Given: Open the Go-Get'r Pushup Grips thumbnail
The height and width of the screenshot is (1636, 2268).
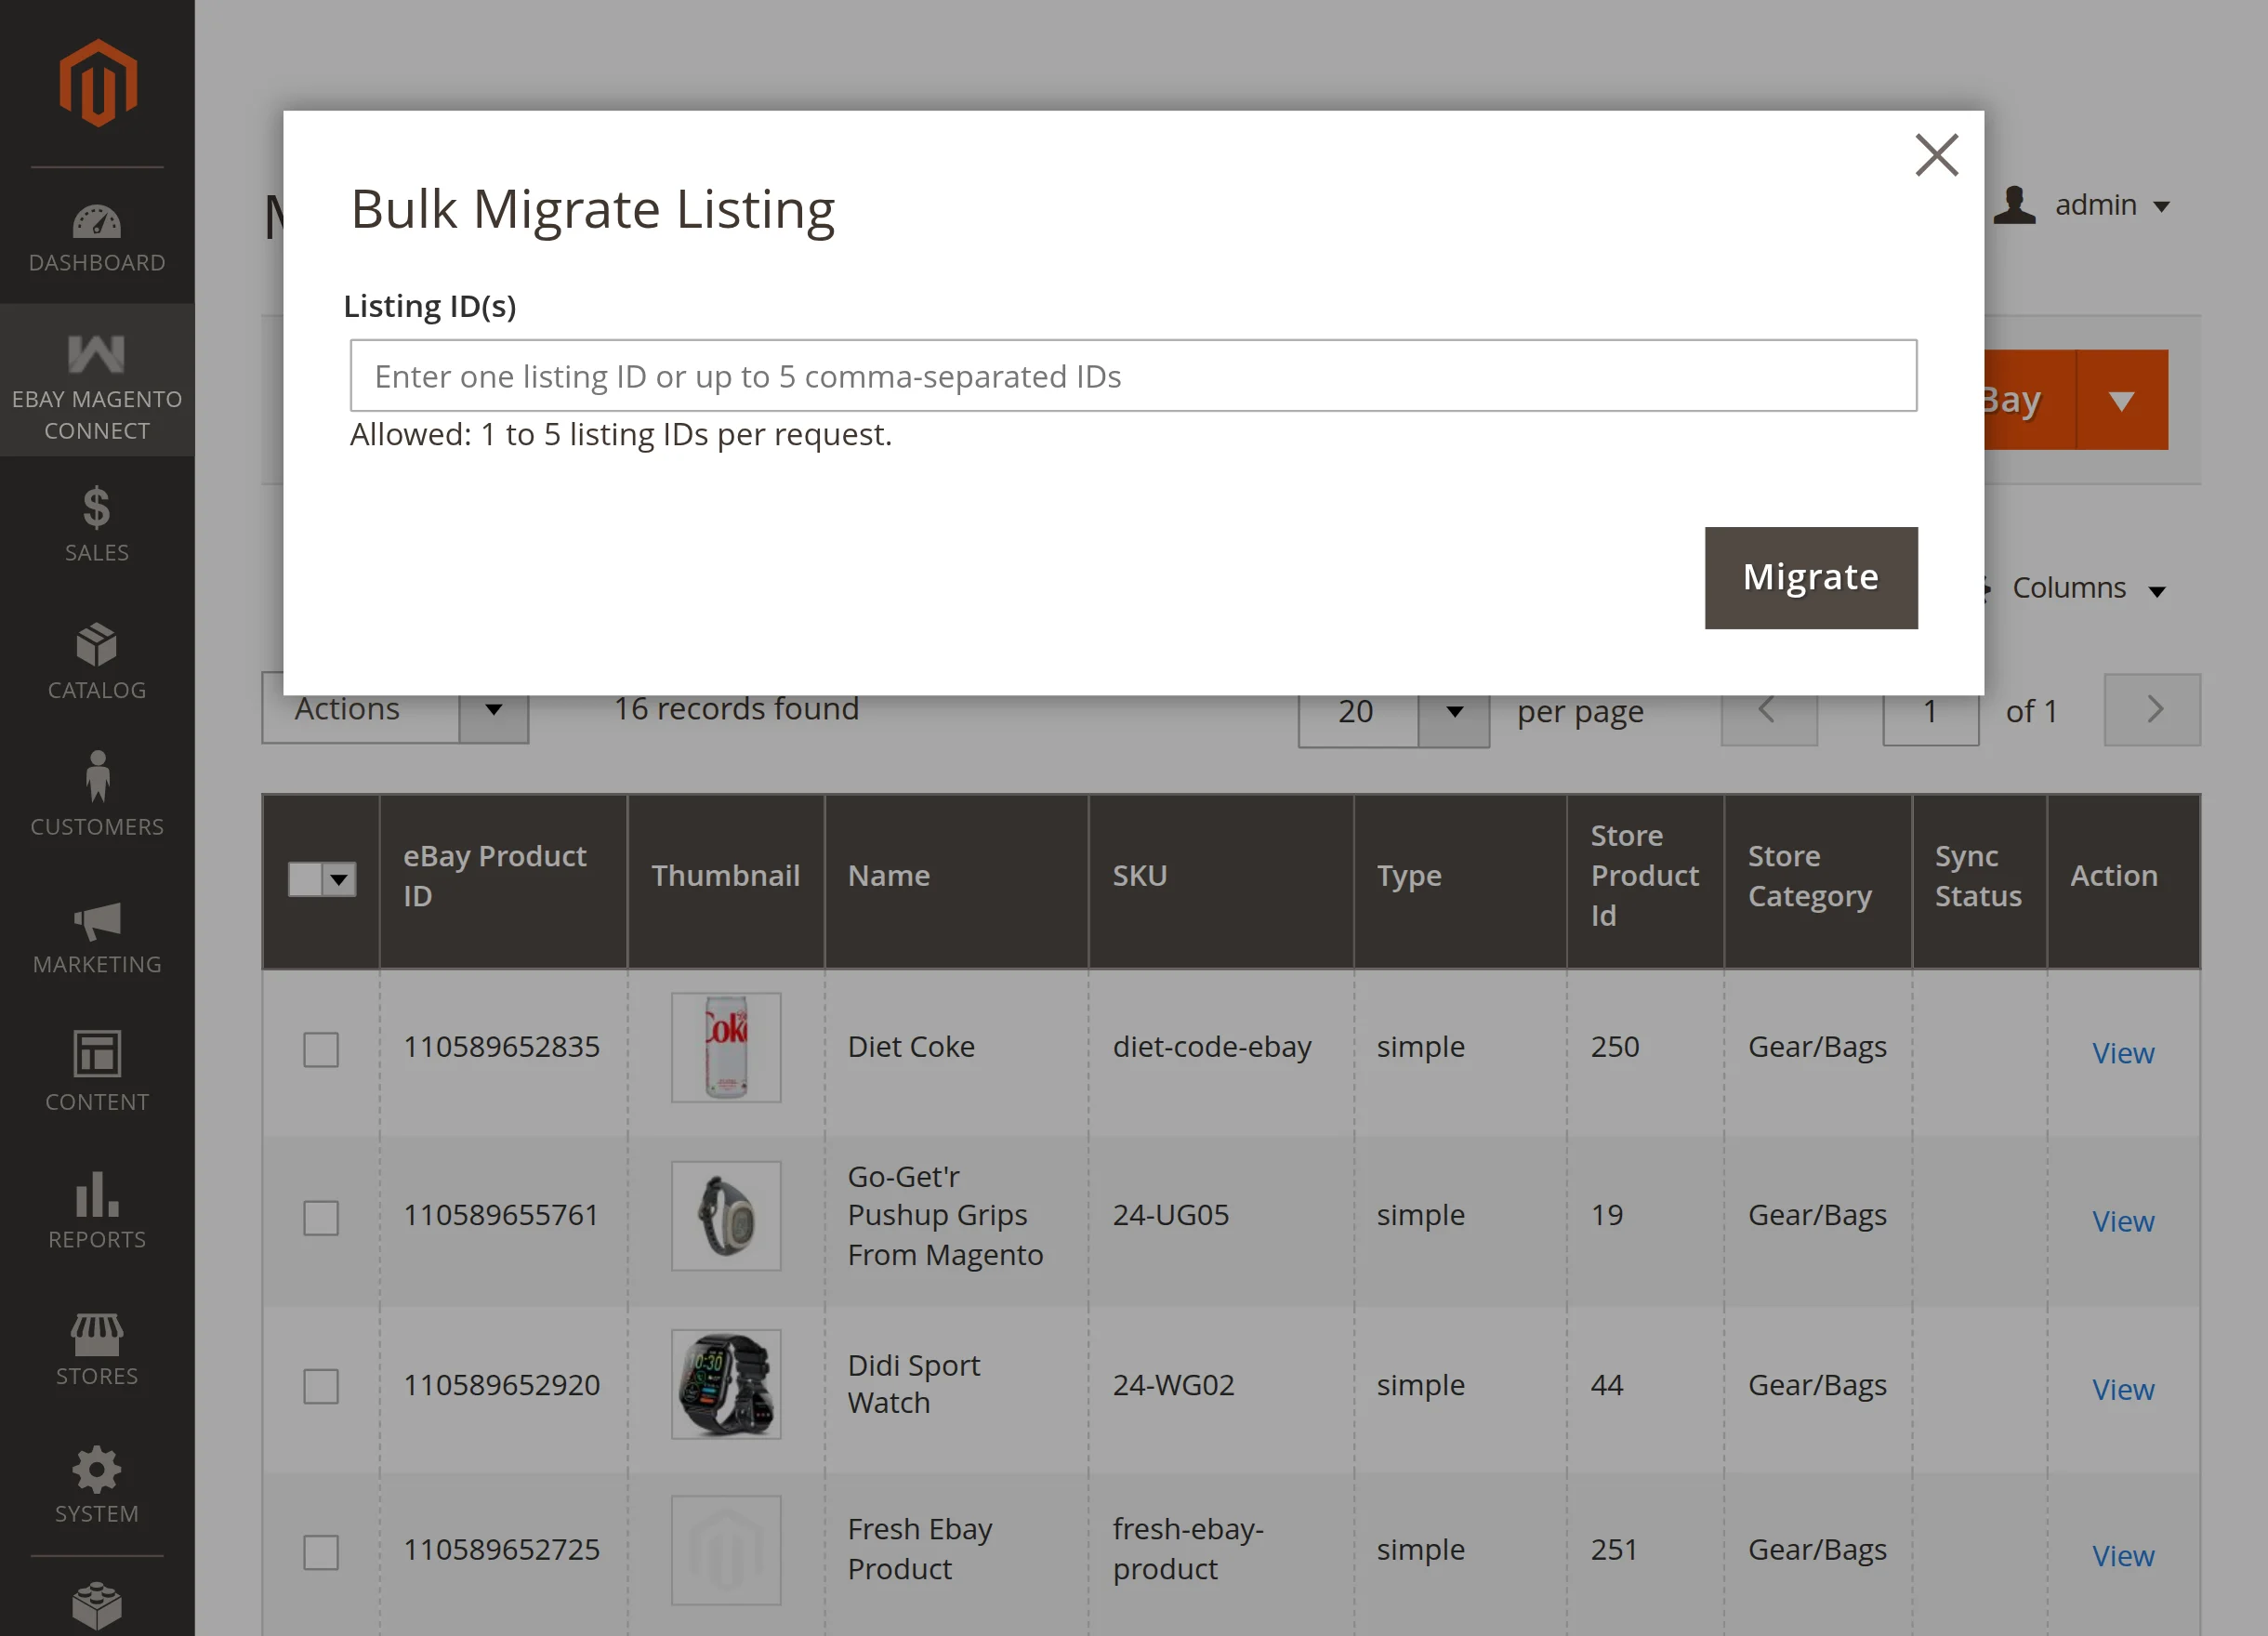Looking at the screenshot, I should [726, 1216].
